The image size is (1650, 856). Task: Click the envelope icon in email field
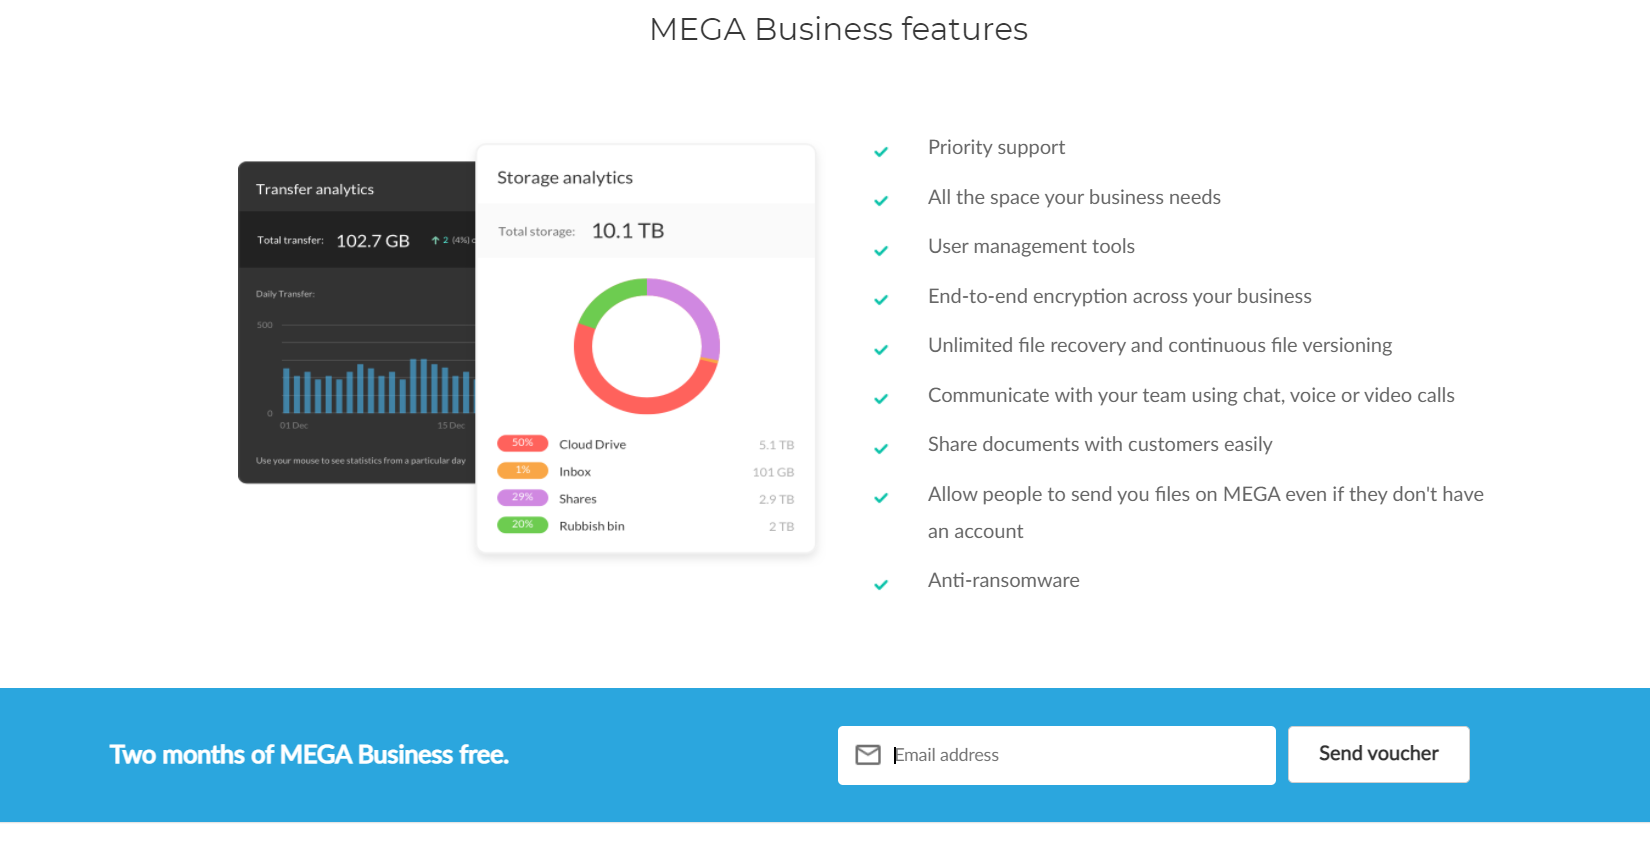[868, 755]
